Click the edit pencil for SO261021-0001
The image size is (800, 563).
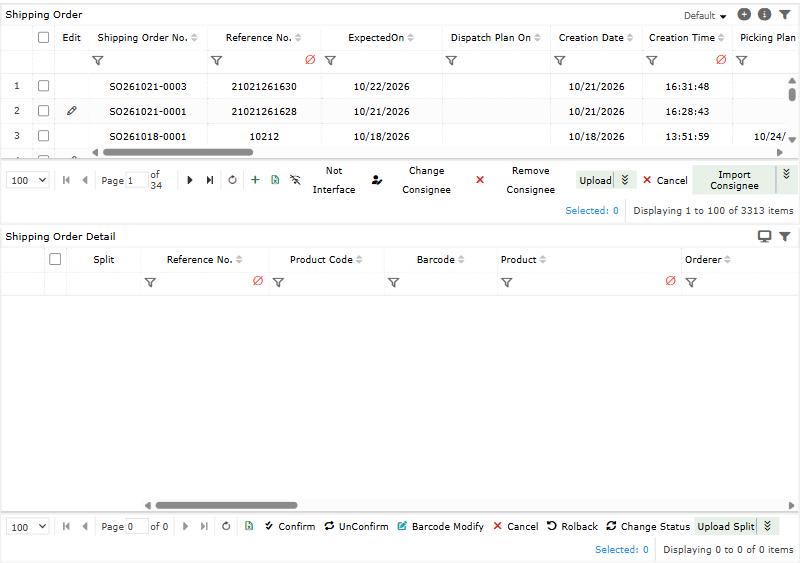pyautogui.click(x=72, y=111)
